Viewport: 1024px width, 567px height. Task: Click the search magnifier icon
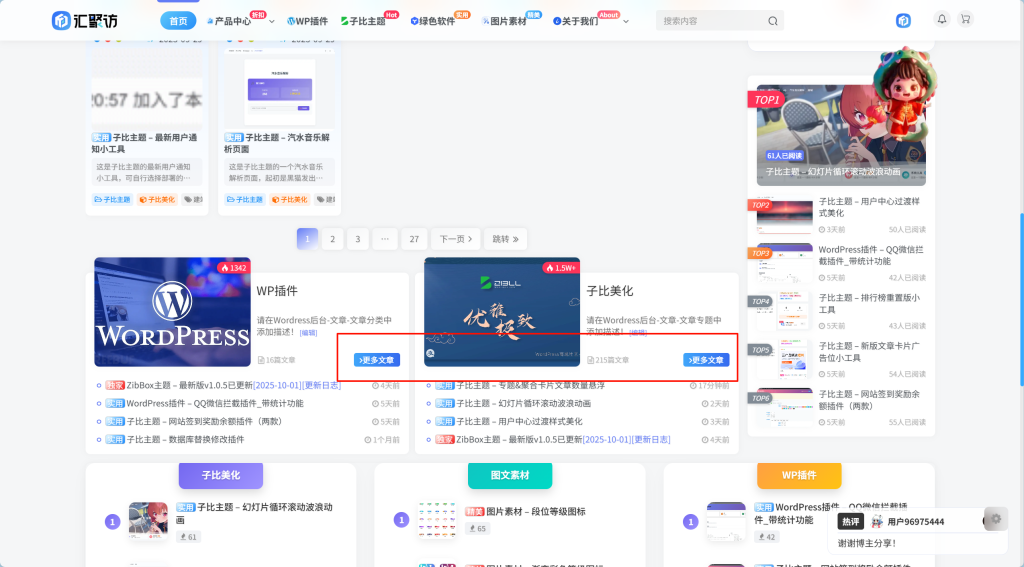coord(773,21)
